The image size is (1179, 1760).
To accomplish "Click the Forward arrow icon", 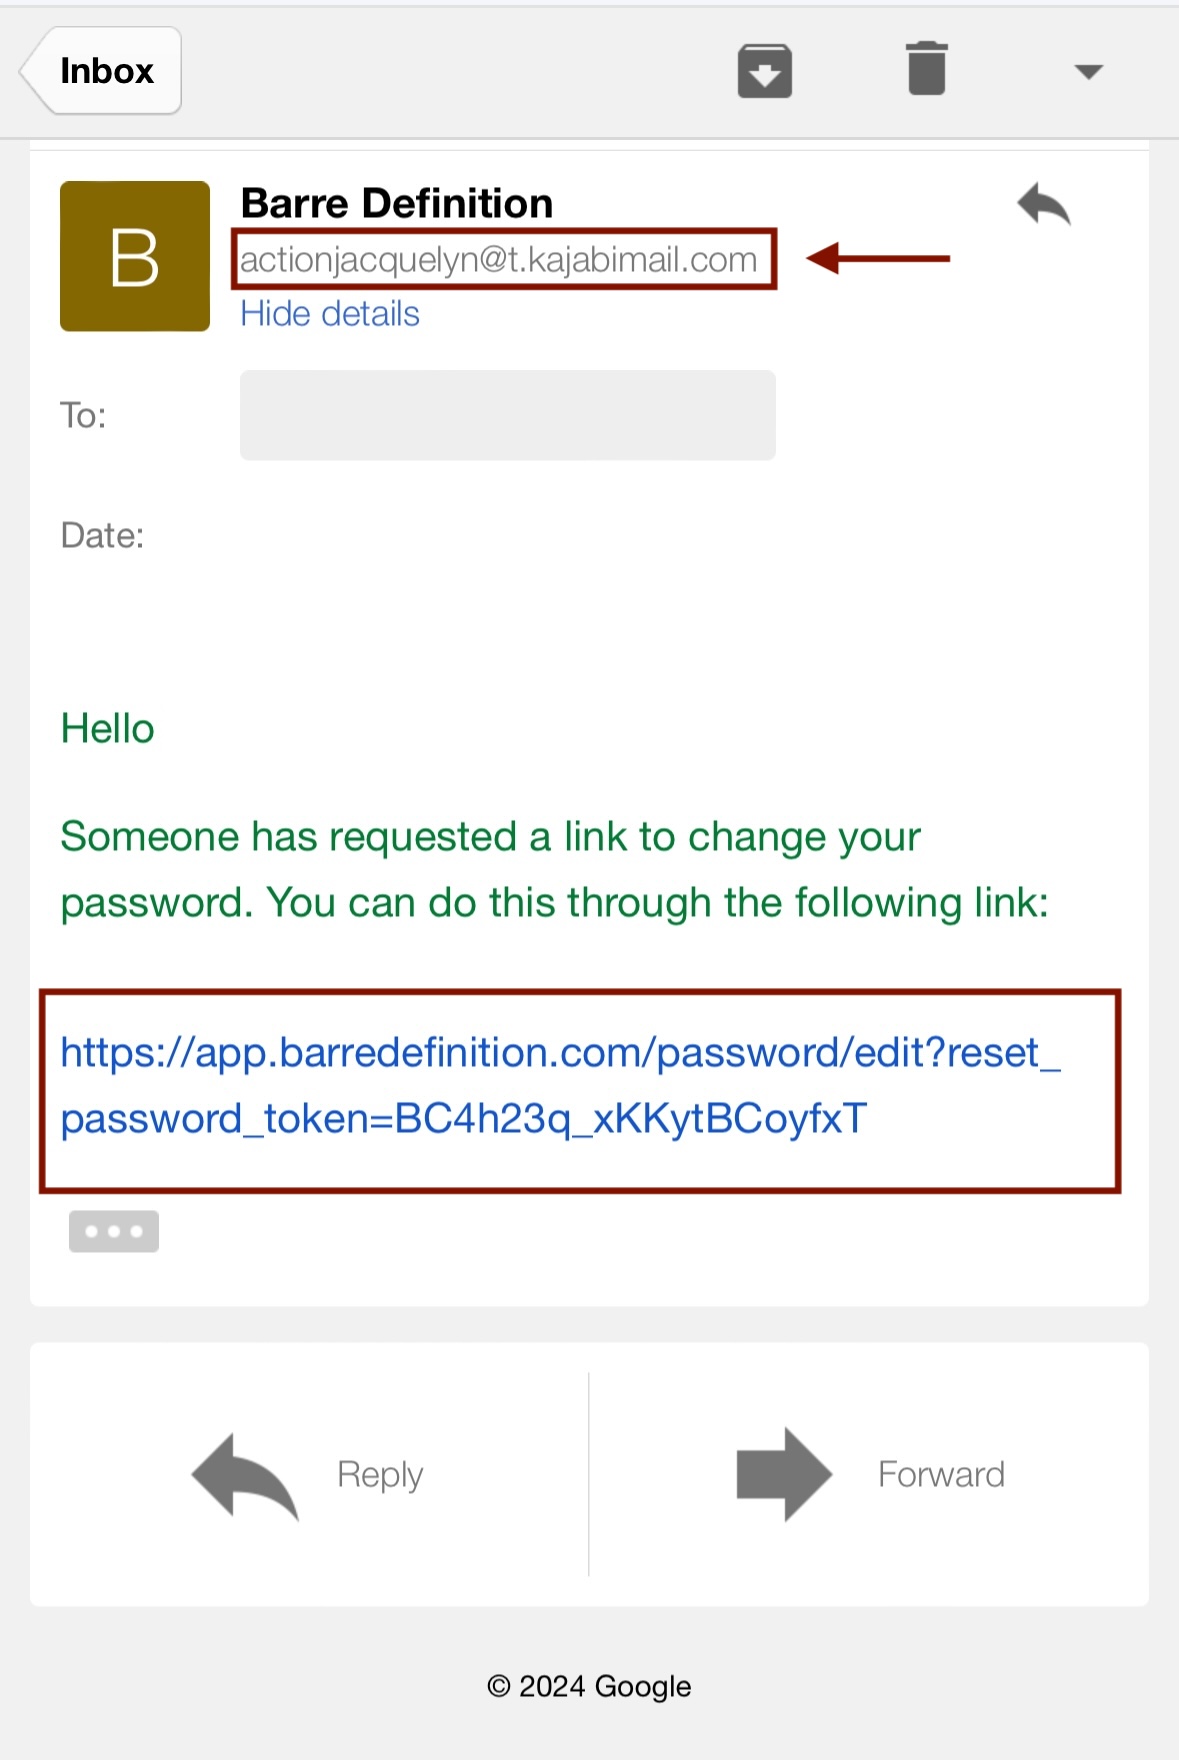I will coord(784,1475).
